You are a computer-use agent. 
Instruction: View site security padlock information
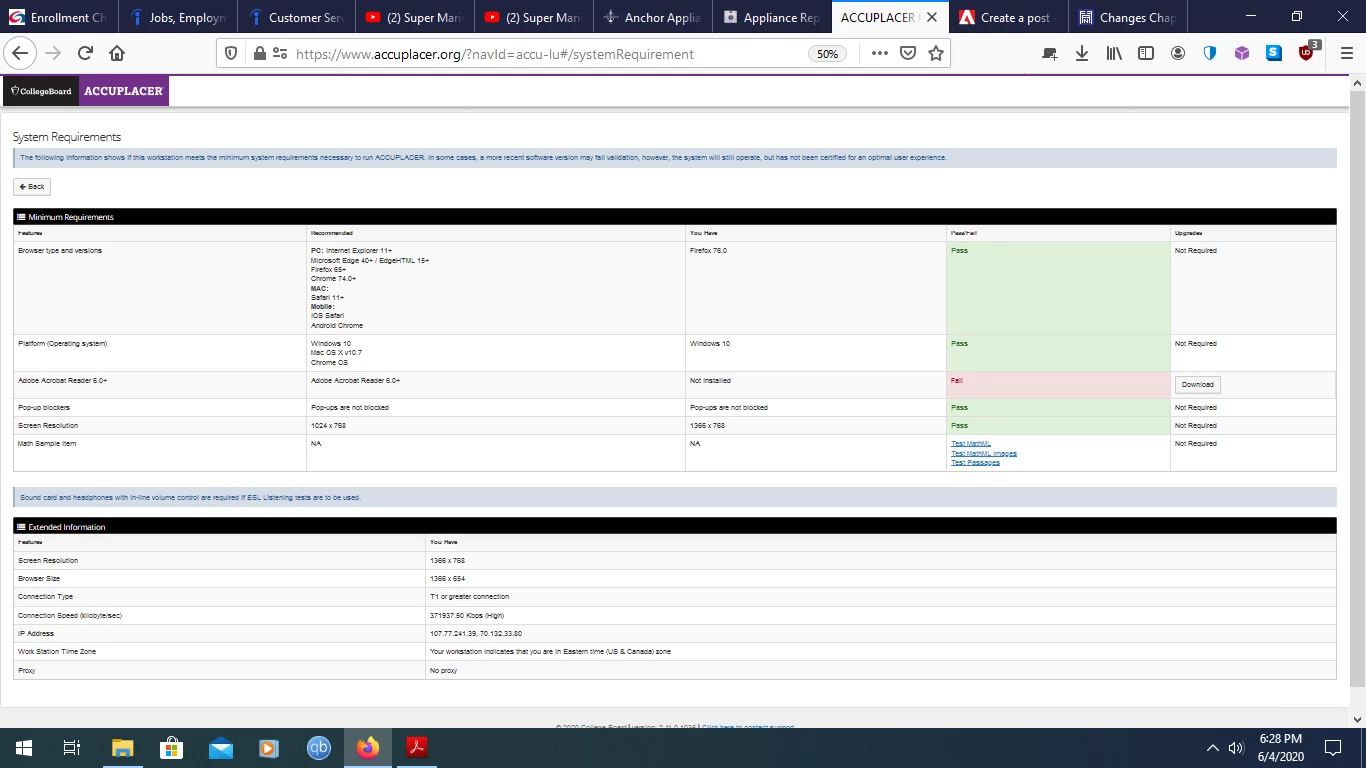pyautogui.click(x=259, y=54)
